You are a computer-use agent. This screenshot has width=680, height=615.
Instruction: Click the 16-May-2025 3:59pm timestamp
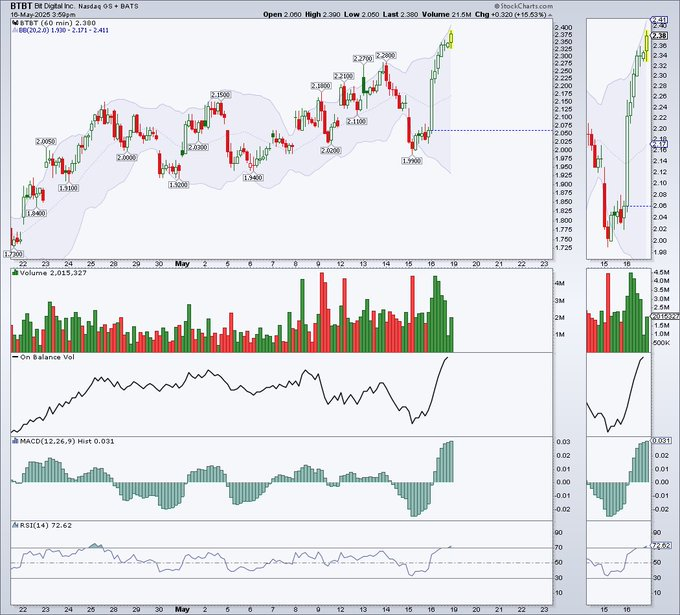(x=43, y=14)
